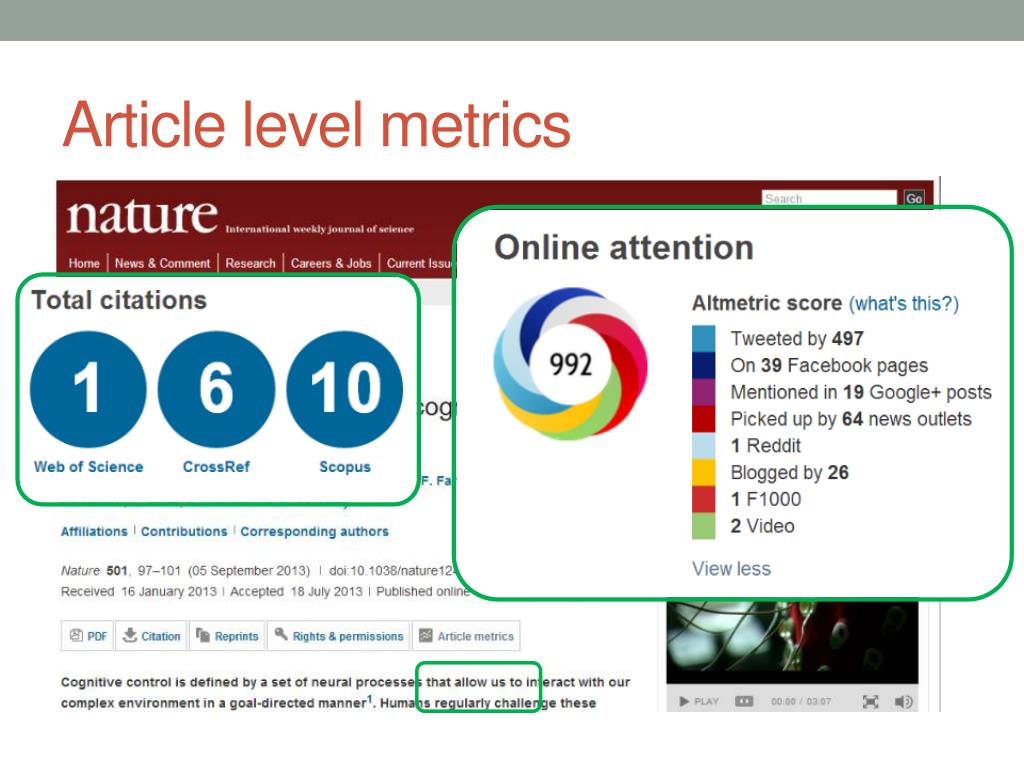Click the "Online attention" heading

coord(624,248)
